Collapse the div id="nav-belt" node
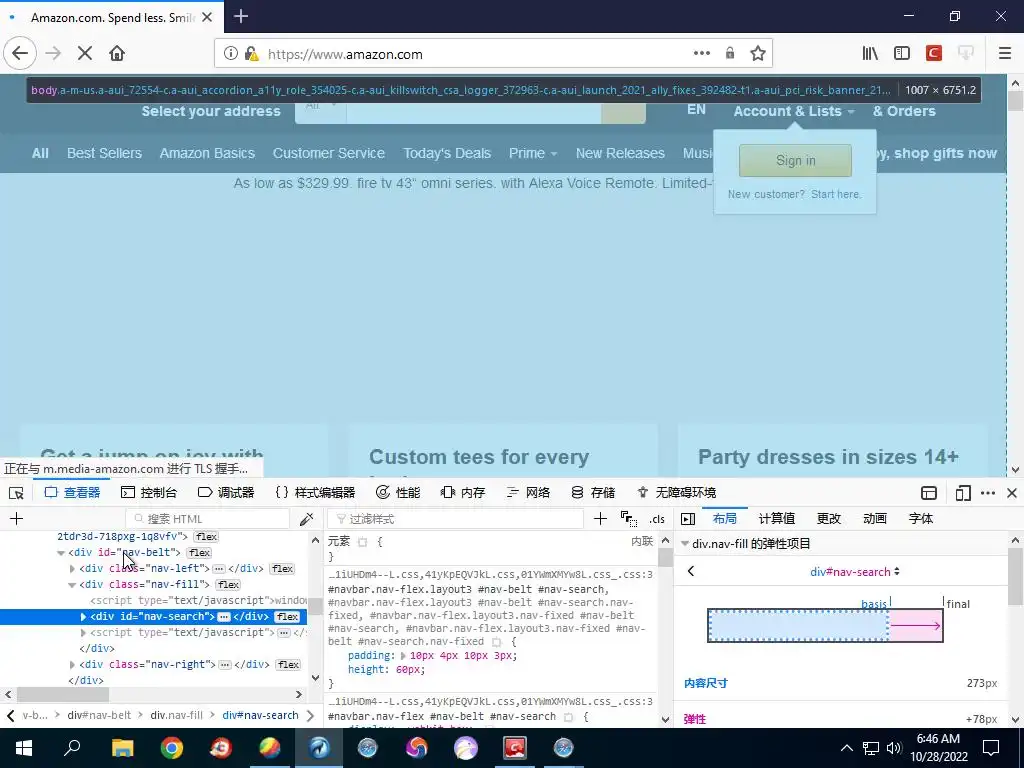 click(x=61, y=552)
